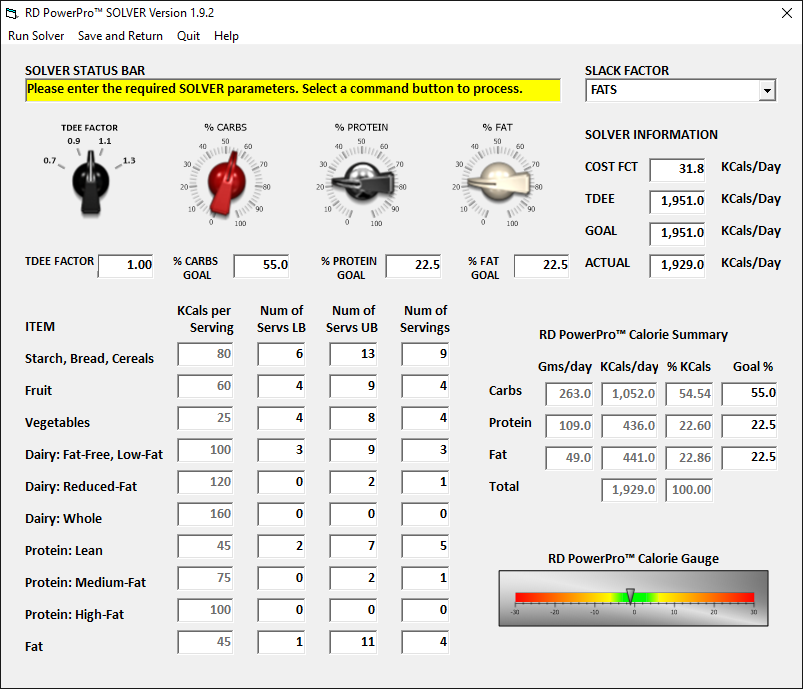
Task: Edit Dairy Whole servings lower bound
Action: pyautogui.click(x=281, y=514)
